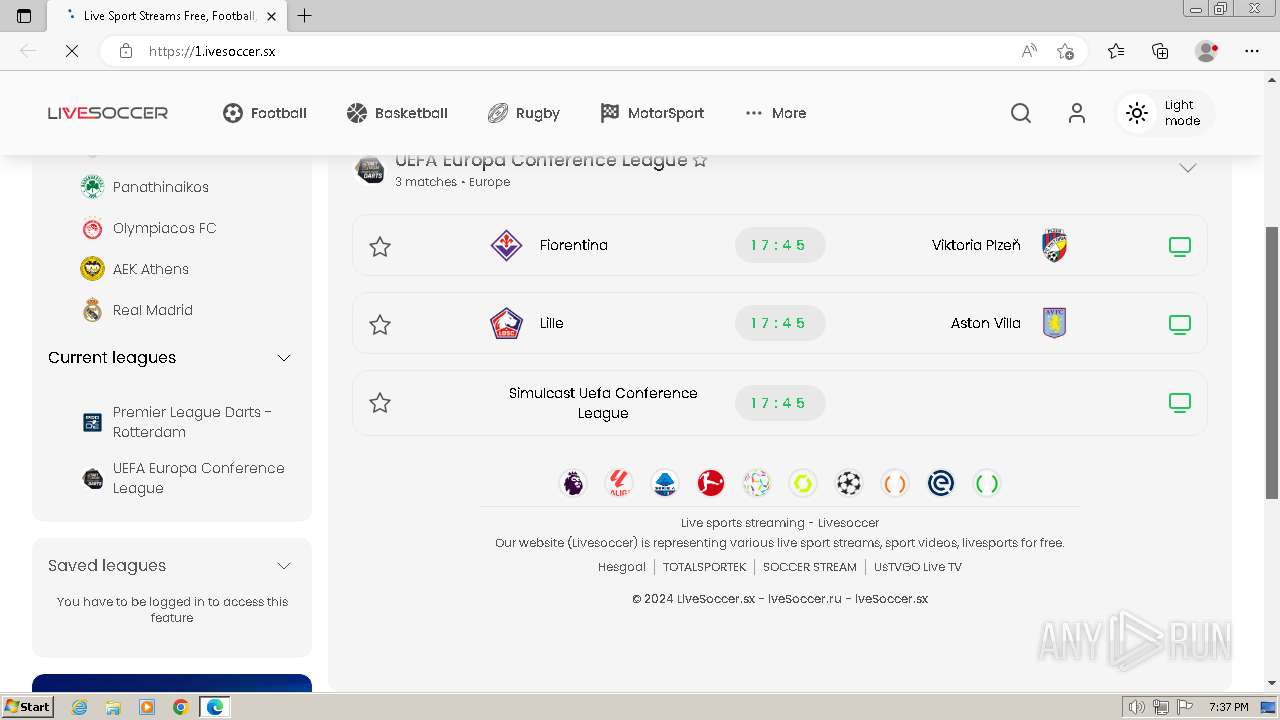The image size is (1280, 720).
Task: Open the Football section
Action: tap(264, 113)
